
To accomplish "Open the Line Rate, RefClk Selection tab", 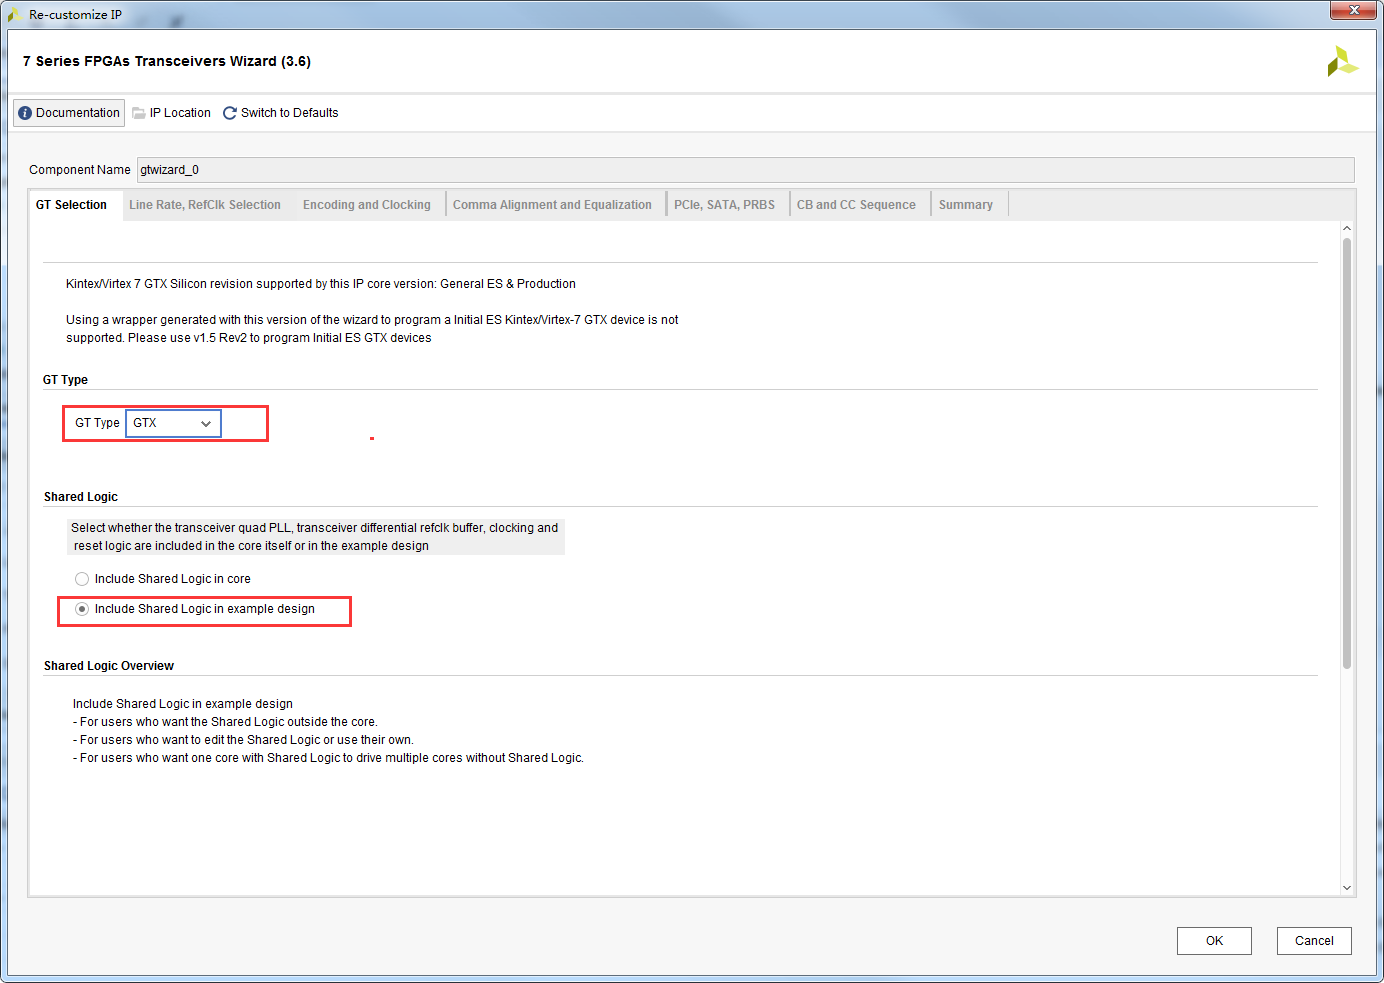I will click(x=205, y=205).
